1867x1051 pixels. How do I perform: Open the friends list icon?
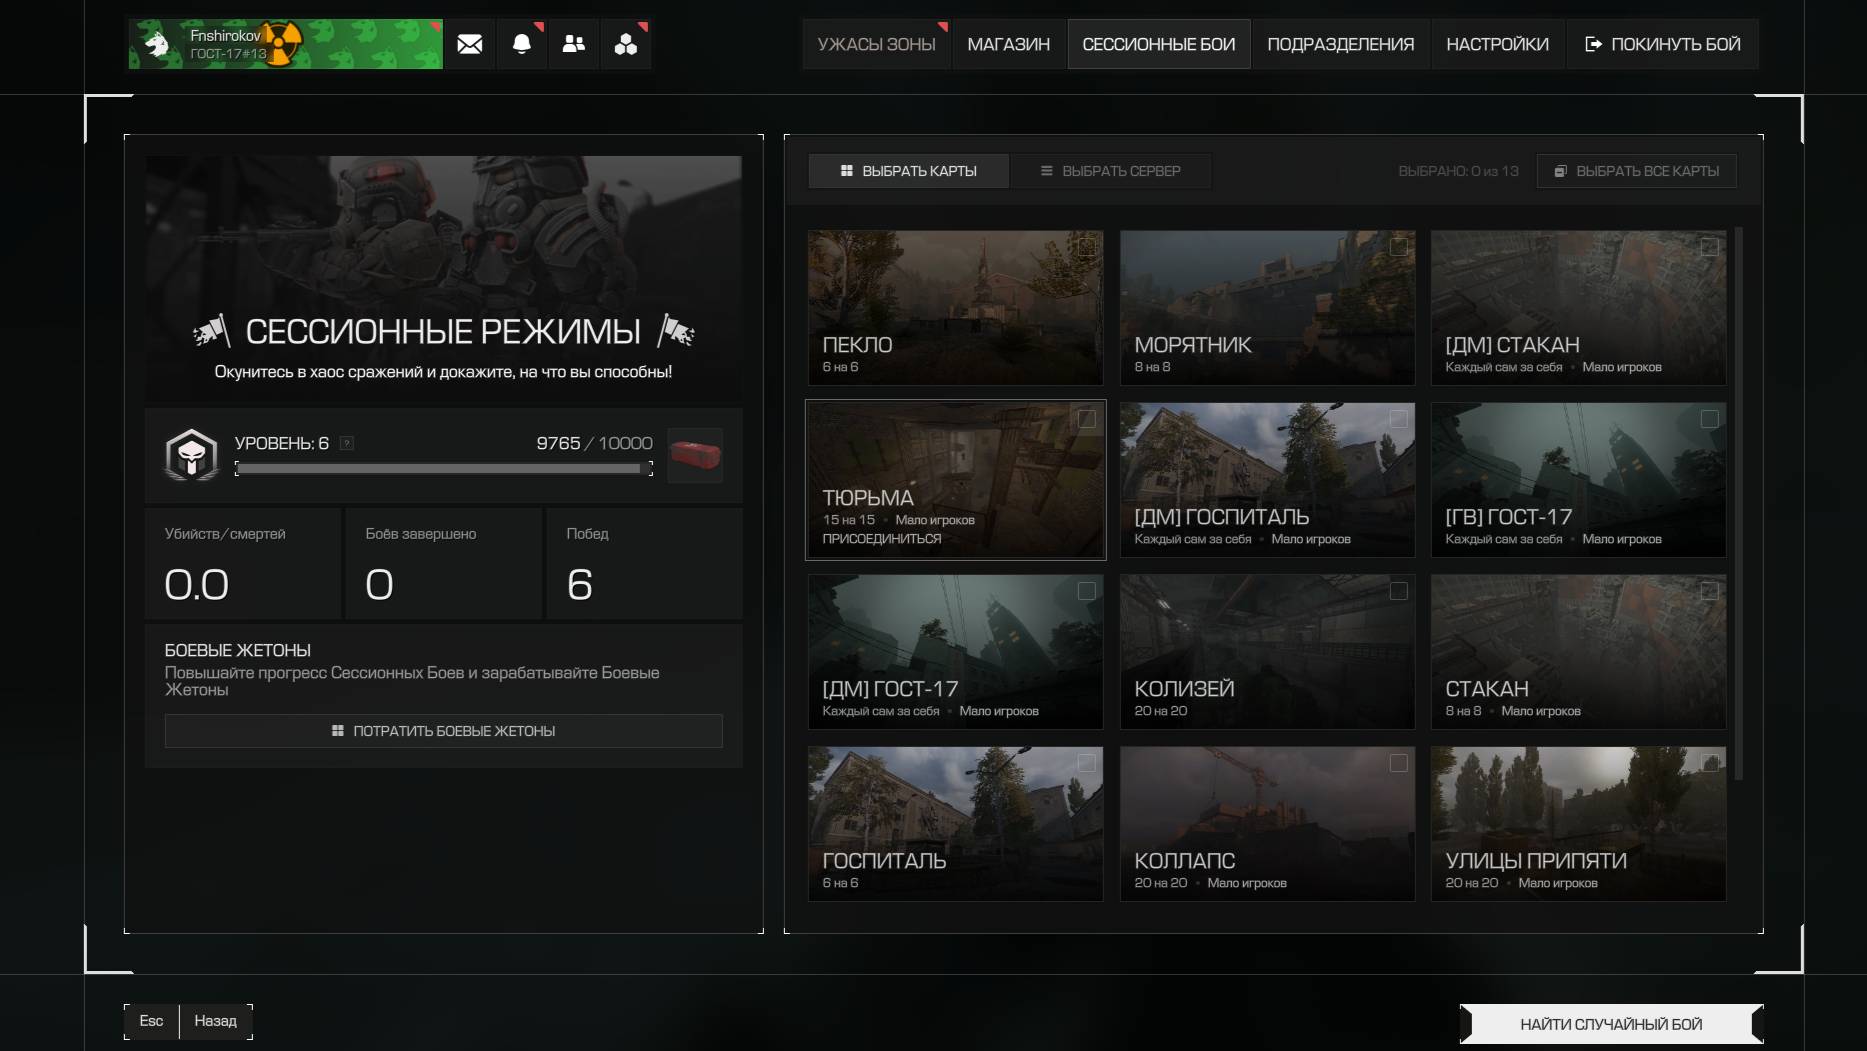(573, 44)
